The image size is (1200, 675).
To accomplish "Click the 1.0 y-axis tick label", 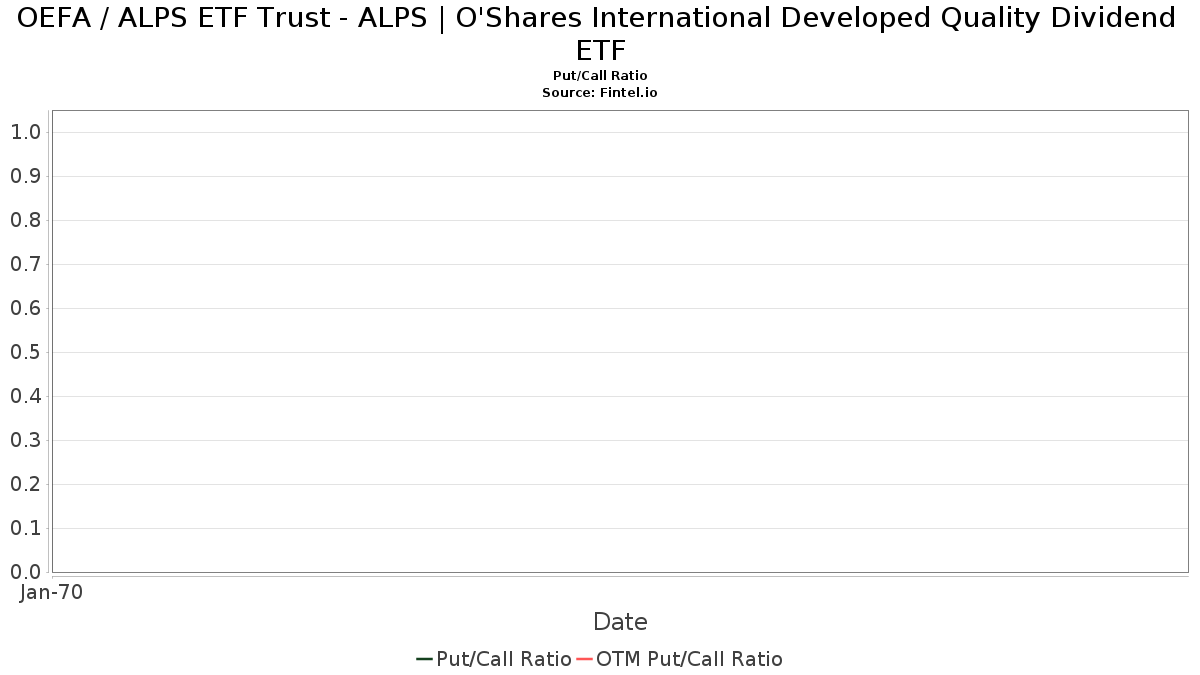I will [x=25, y=132].
